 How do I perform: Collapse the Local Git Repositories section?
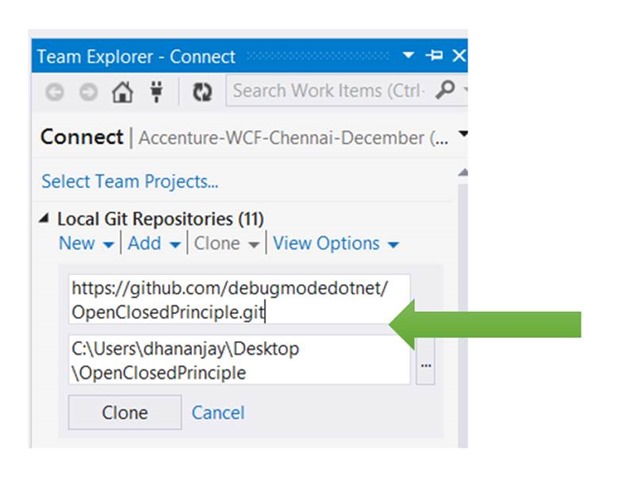[x=44, y=219]
